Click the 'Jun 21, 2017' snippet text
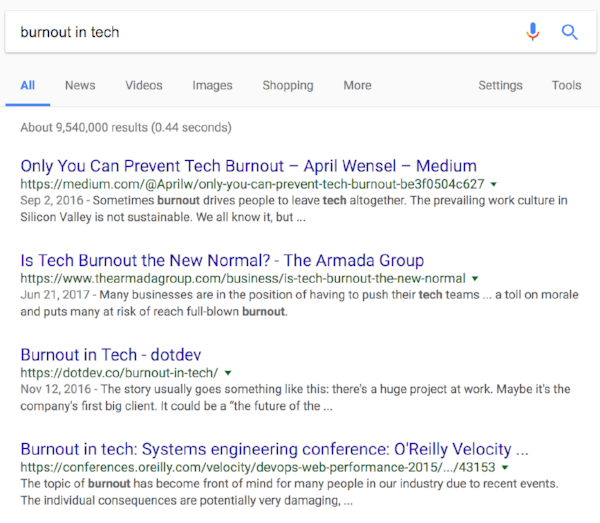600x523 pixels. pos(299,303)
